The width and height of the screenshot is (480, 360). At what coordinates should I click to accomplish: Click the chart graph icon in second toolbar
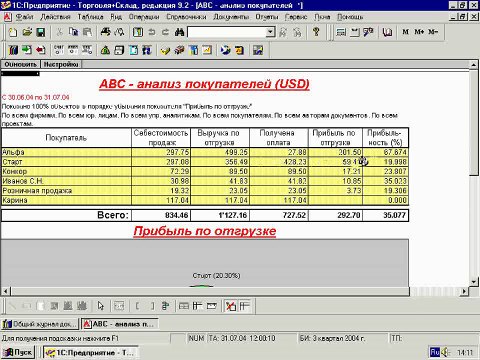207,50
